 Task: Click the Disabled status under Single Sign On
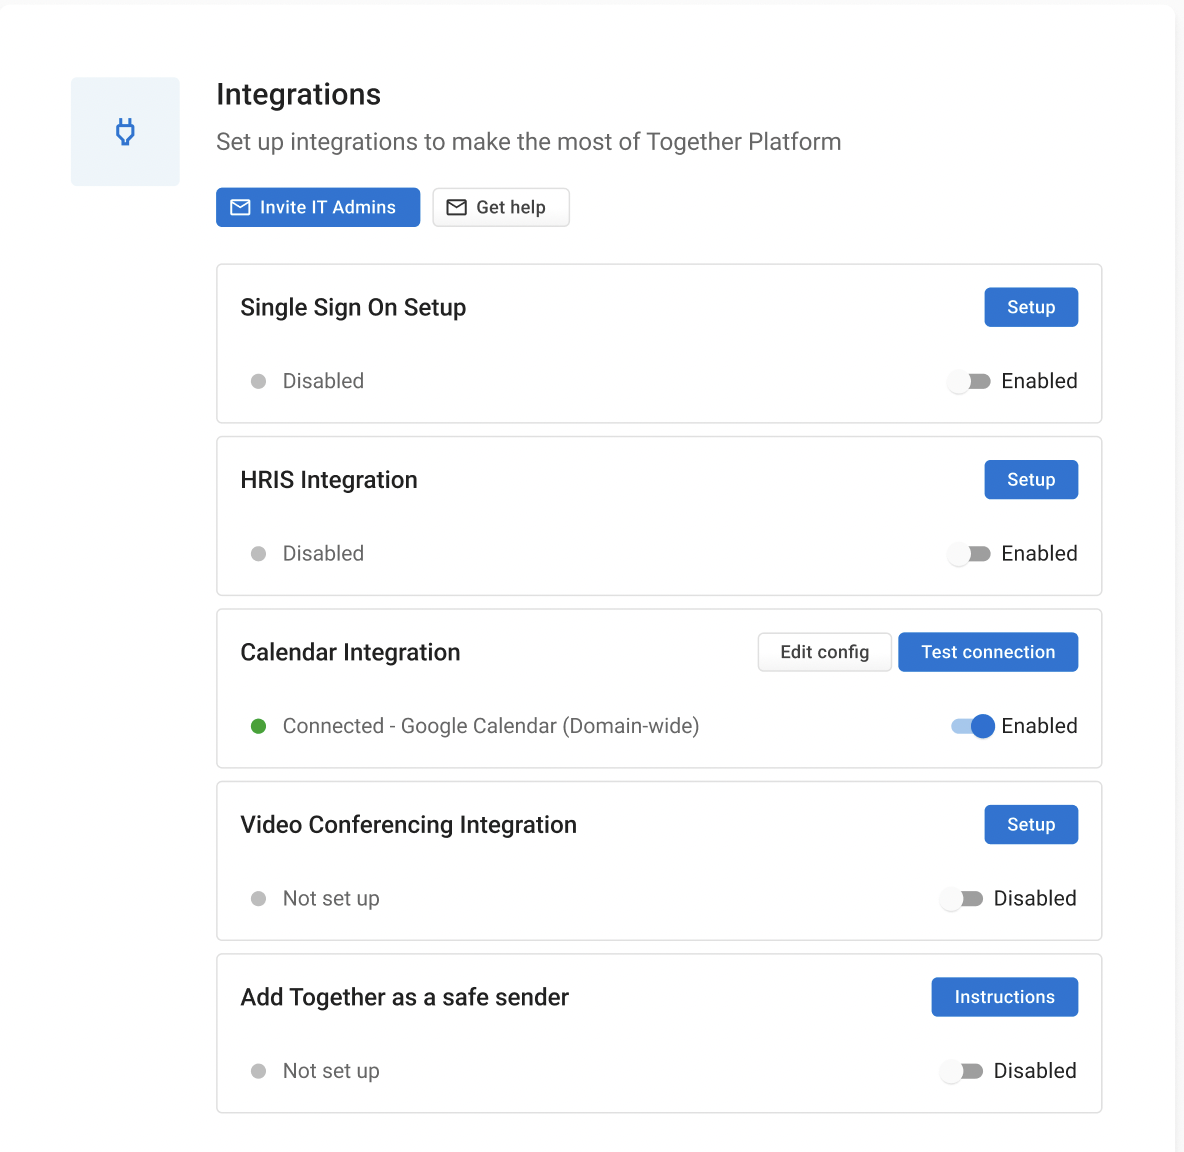[323, 380]
